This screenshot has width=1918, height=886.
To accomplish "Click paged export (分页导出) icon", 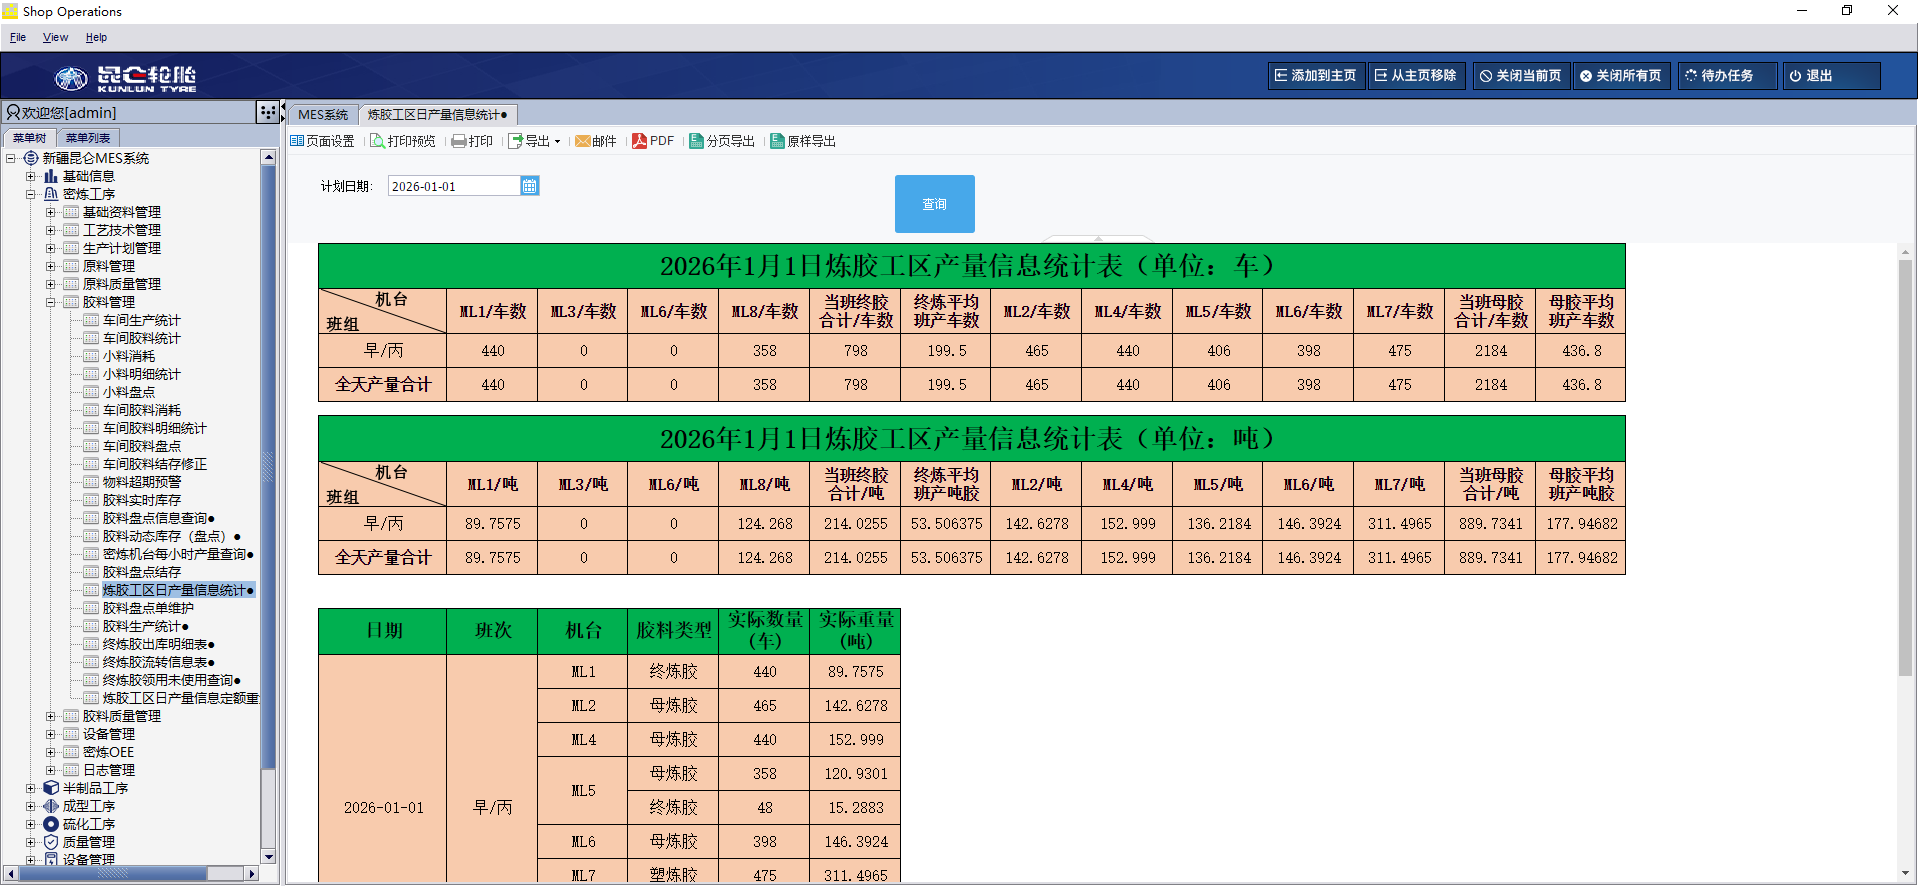I will tap(696, 141).
